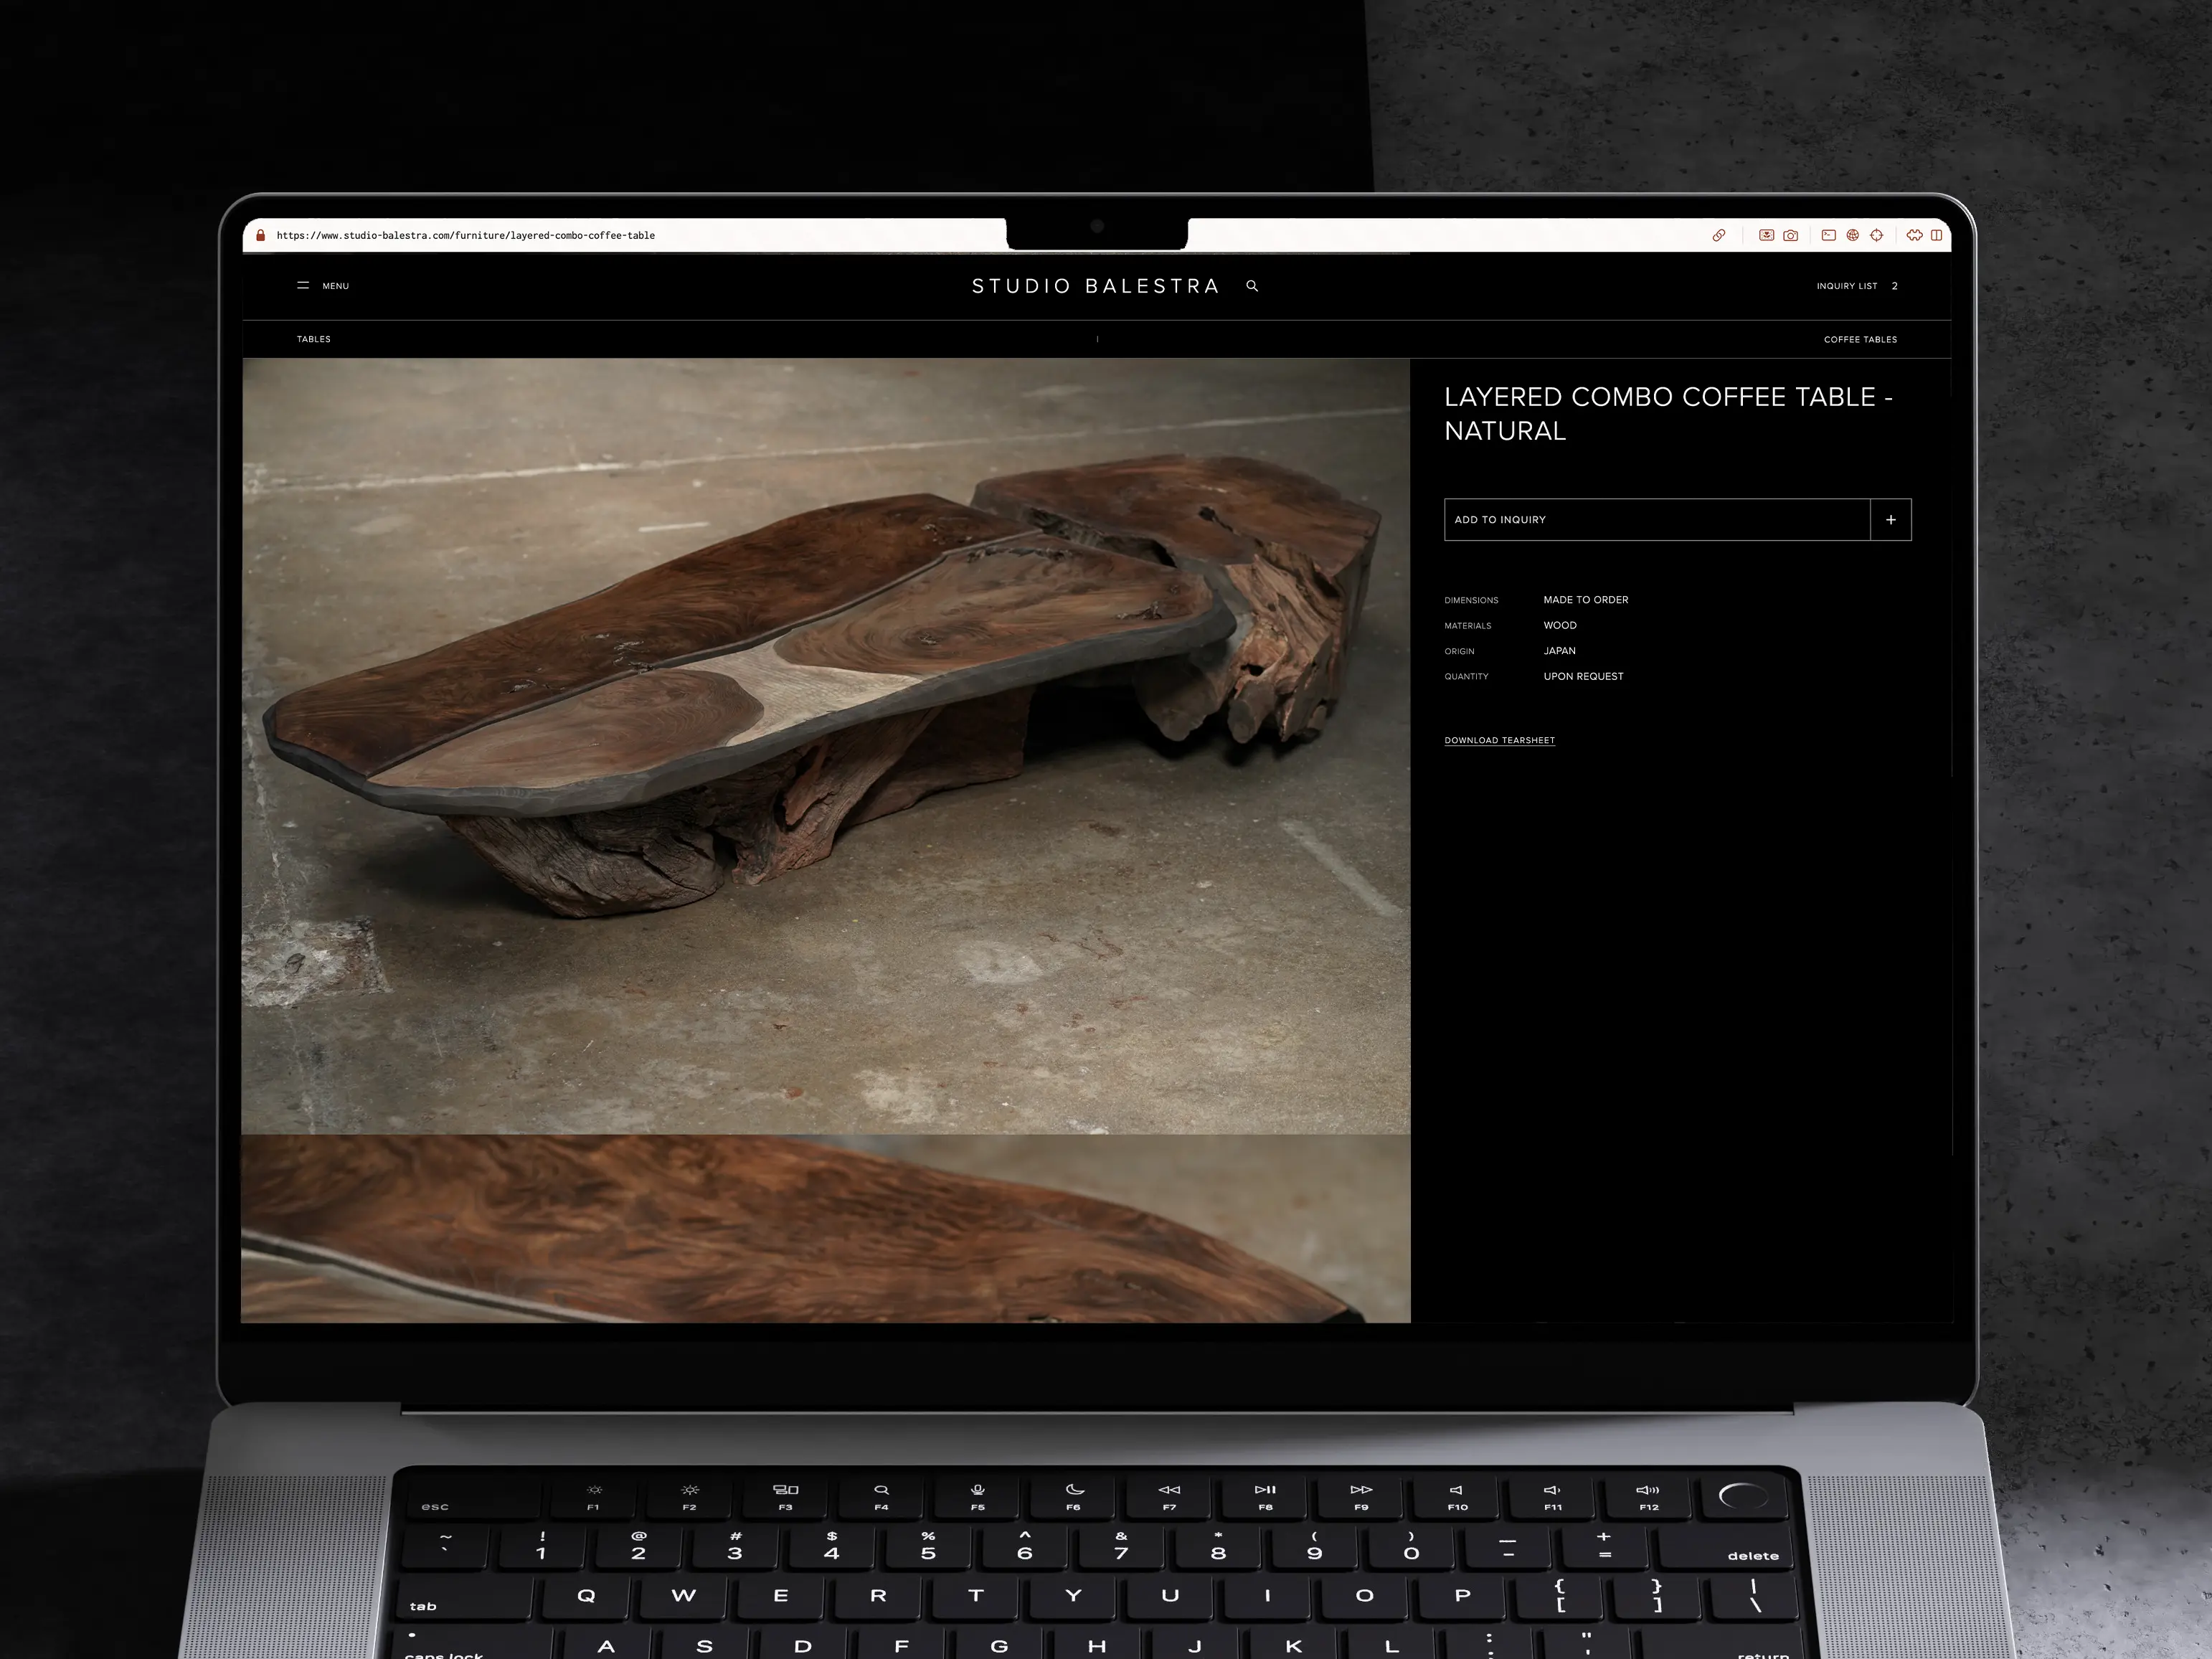Open the close-up wood grain photo
Screen dimensions: 2212x1659
tap(826, 1229)
